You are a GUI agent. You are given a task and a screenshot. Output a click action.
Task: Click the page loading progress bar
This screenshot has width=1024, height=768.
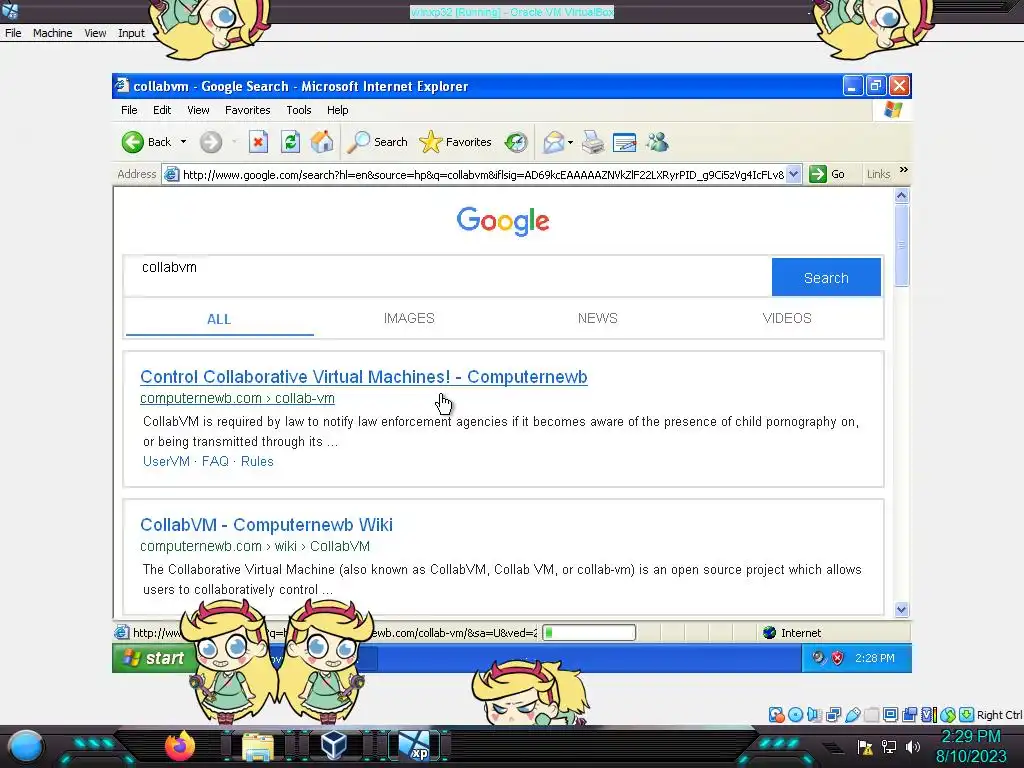588,632
